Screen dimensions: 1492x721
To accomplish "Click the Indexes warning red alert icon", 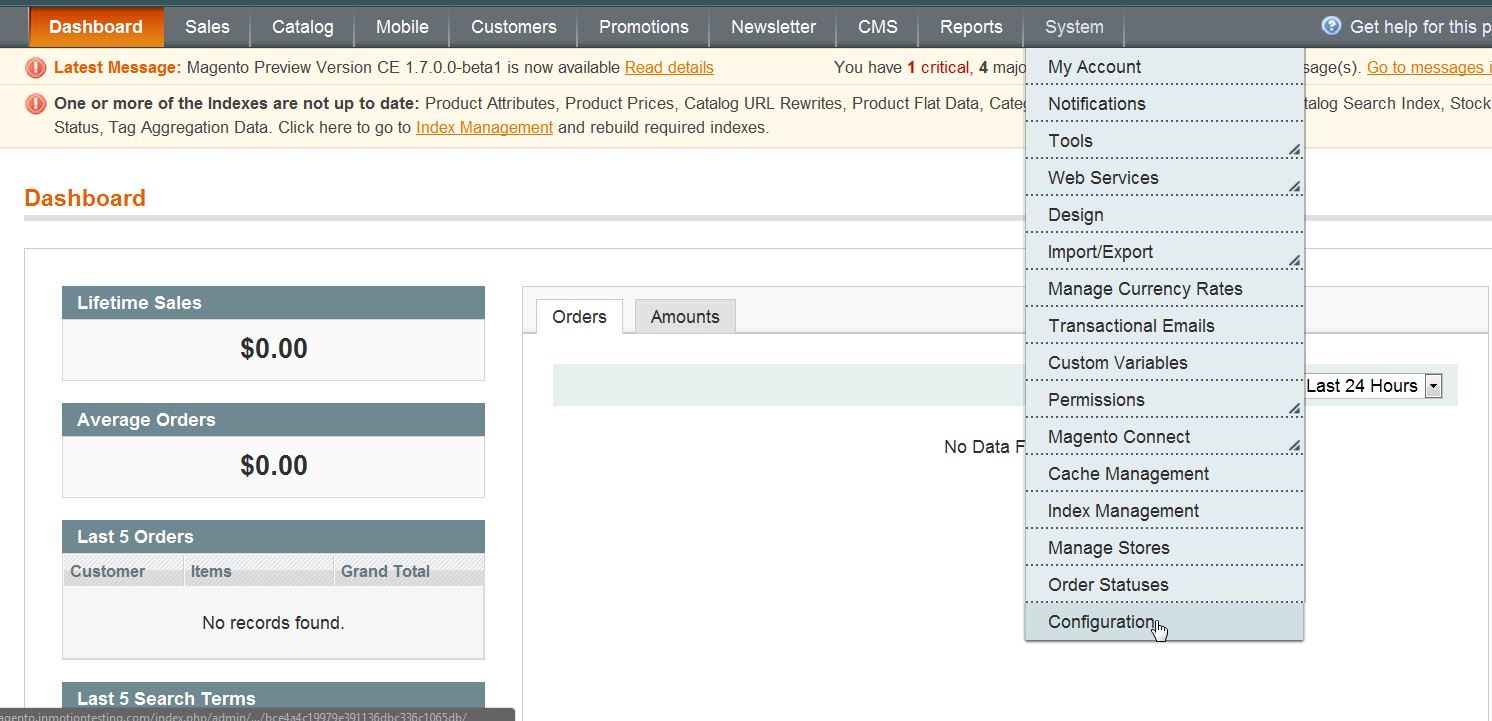I will tap(36, 104).
